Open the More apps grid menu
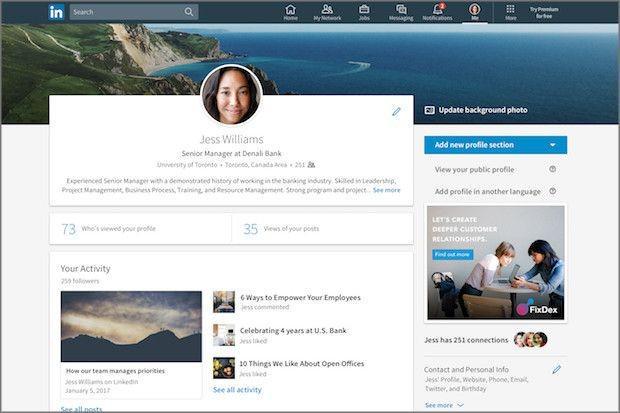 (x=510, y=12)
